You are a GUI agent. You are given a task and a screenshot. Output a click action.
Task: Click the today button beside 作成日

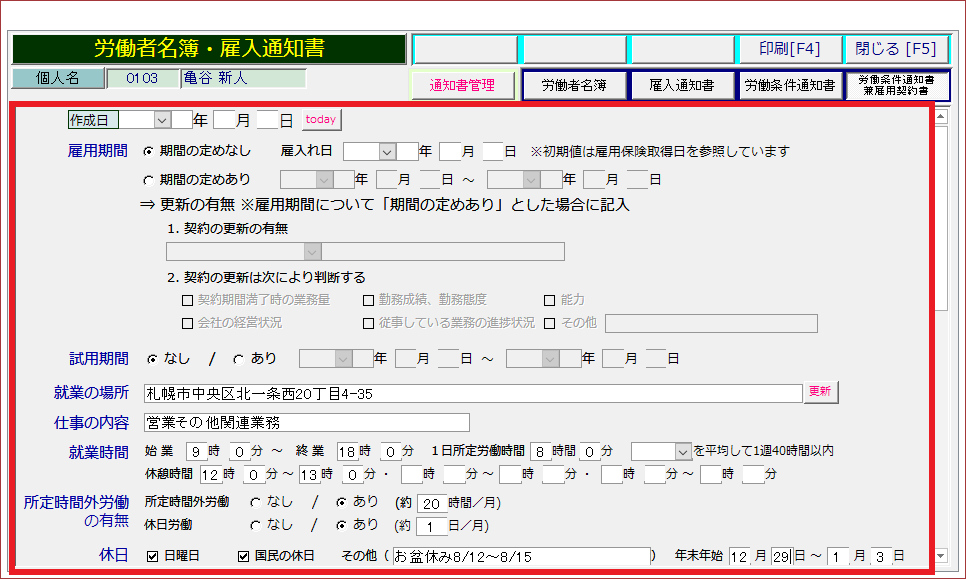(321, 120)
